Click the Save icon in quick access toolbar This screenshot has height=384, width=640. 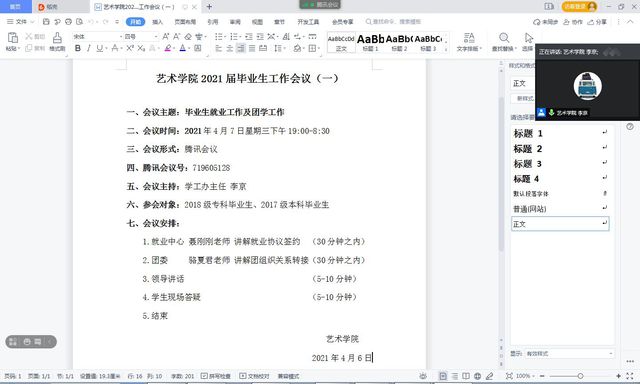(46, 22)
